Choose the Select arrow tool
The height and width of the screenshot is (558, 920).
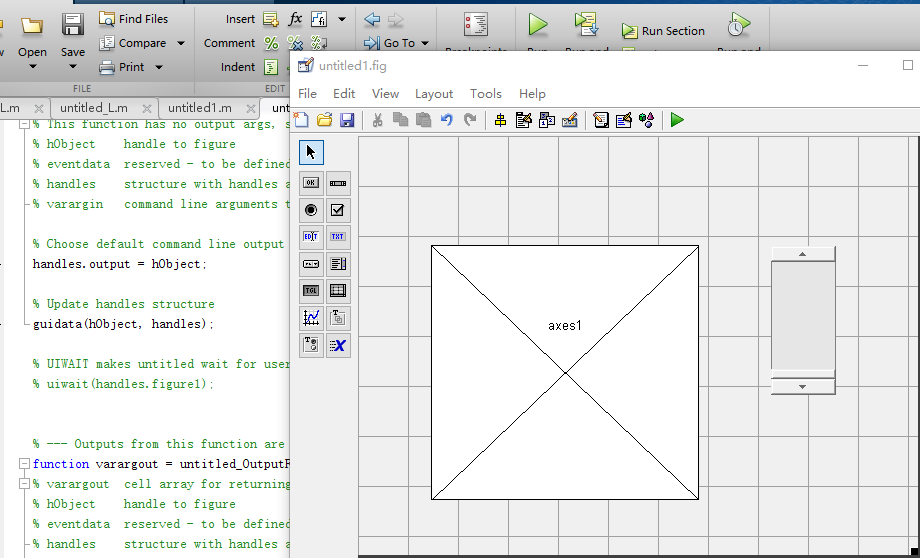pos(311,153)
